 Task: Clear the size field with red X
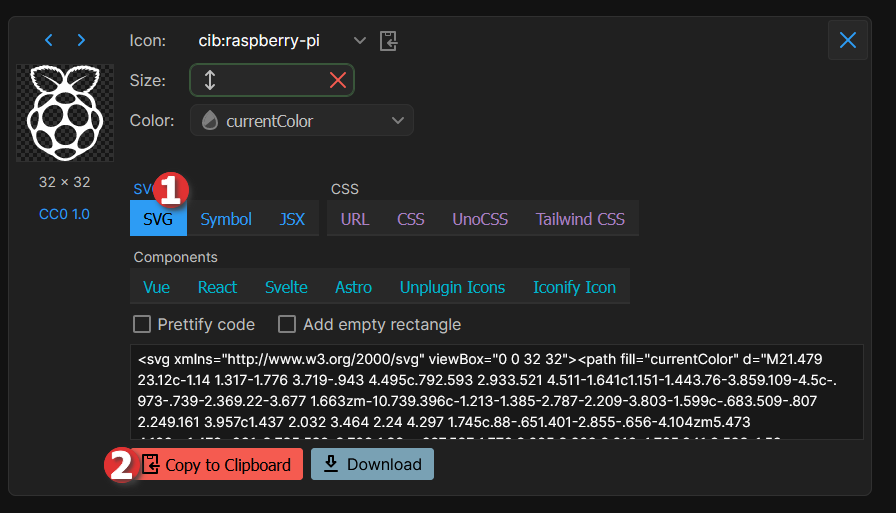(x=338, y=81)
